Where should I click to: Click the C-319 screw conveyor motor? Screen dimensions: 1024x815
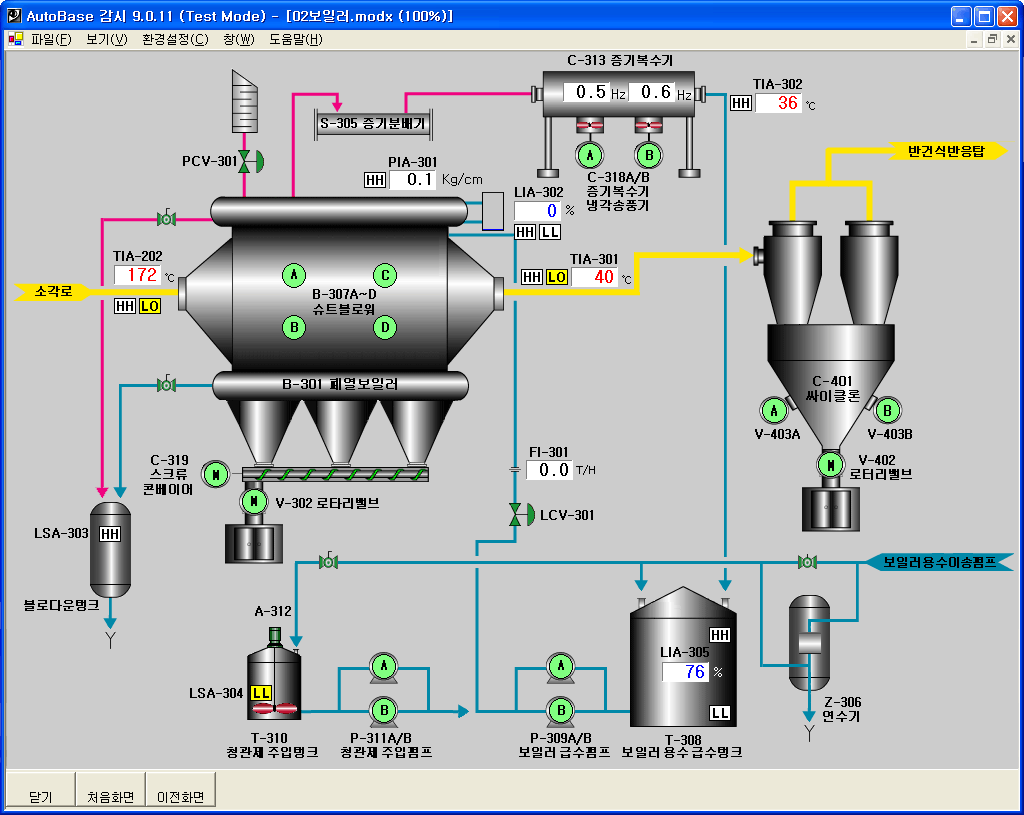(x=215, y=474)
